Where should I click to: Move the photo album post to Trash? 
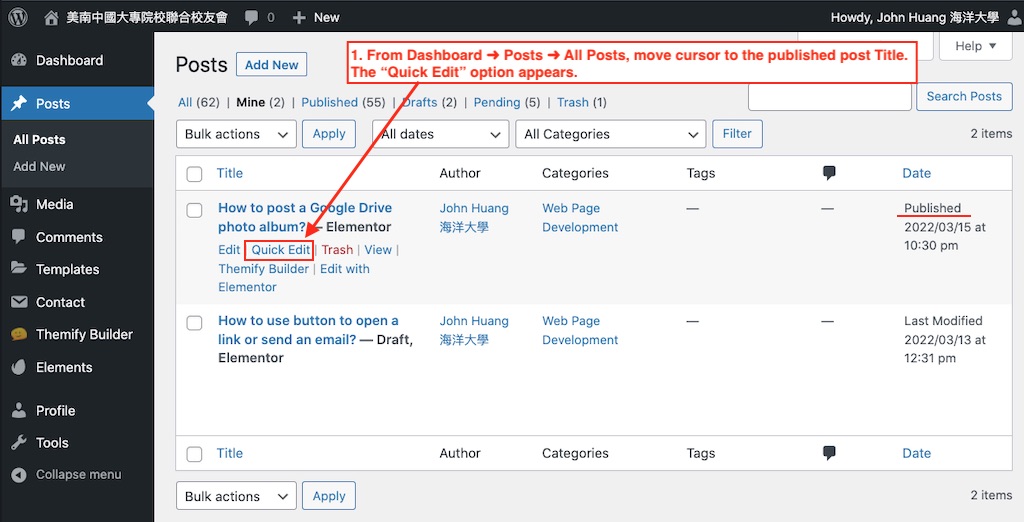coord(337,250)
